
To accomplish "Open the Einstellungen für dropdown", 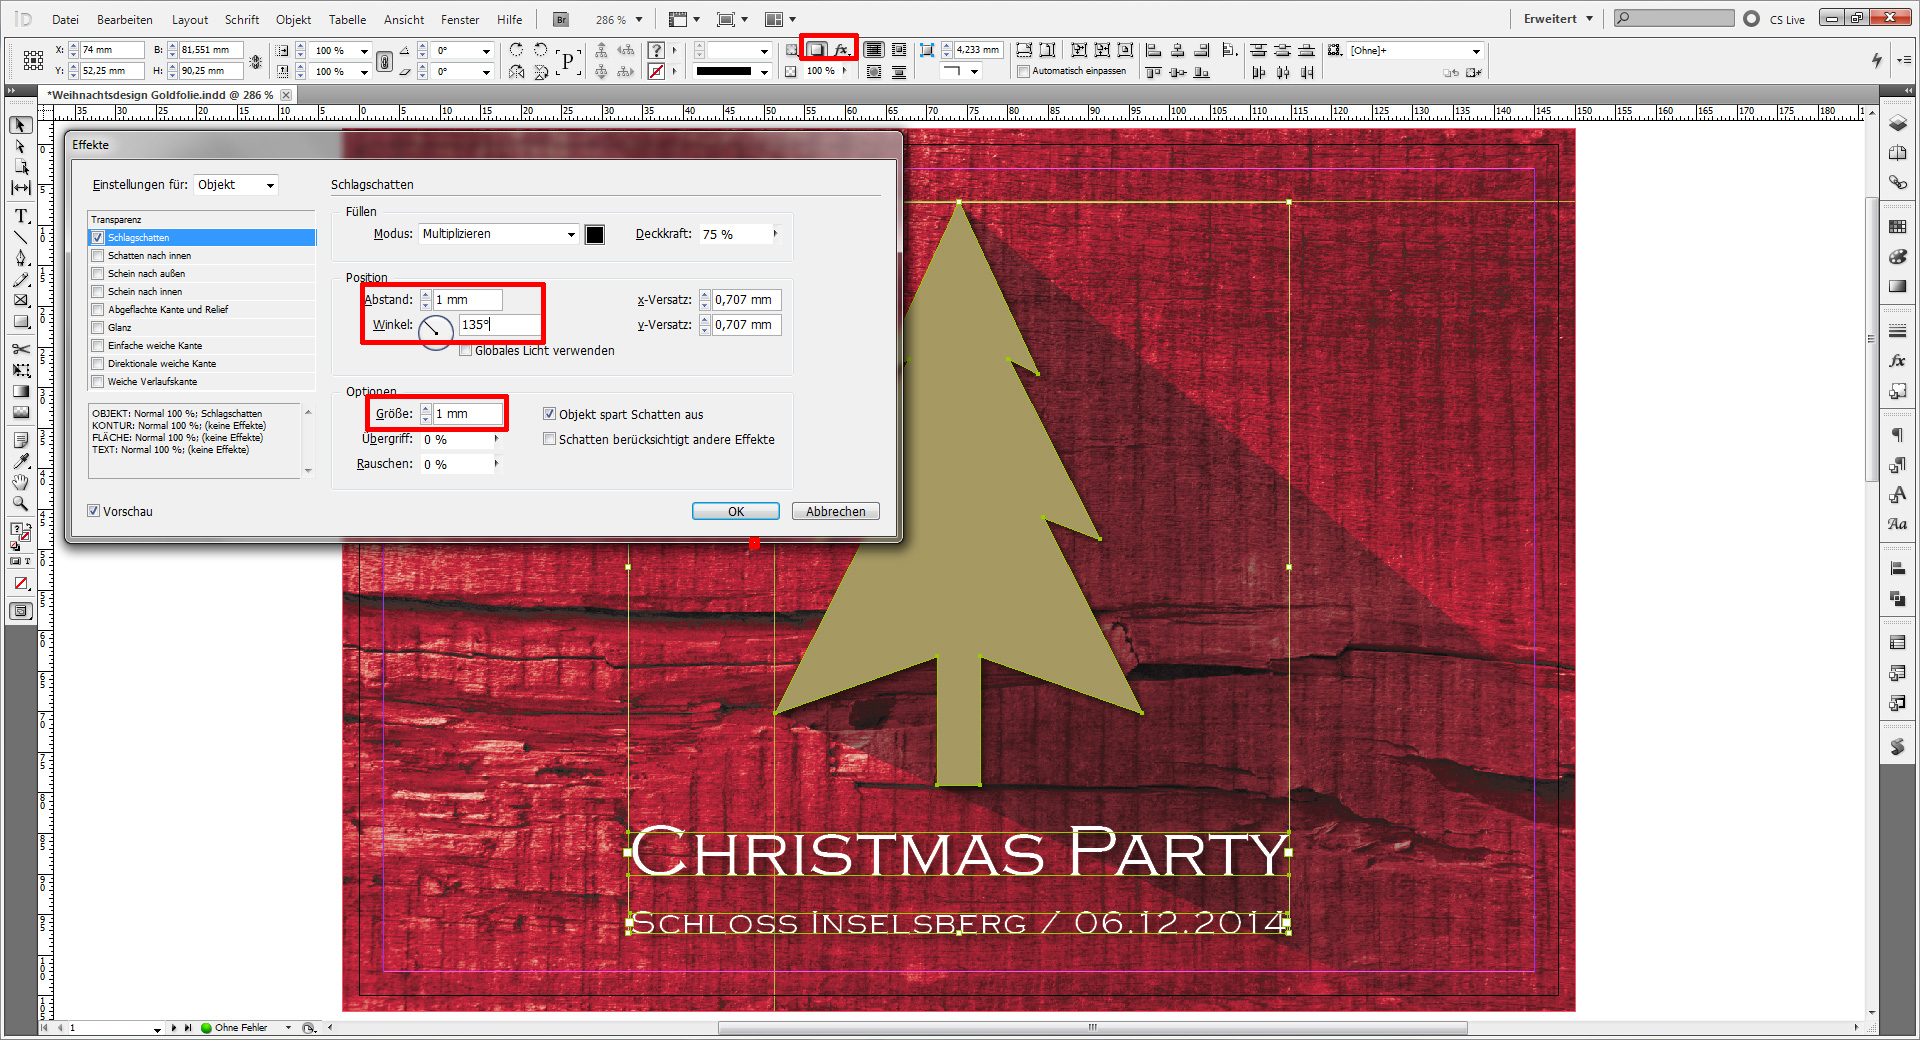I will (x=235, y=184).
